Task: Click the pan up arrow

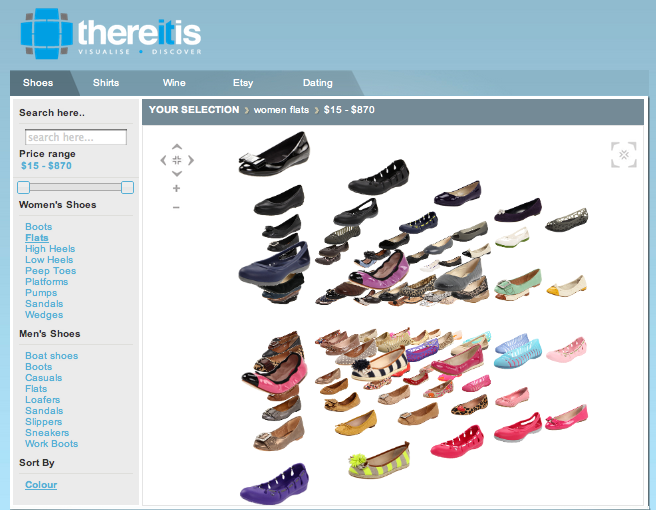Action: click(x=177, y=146)
